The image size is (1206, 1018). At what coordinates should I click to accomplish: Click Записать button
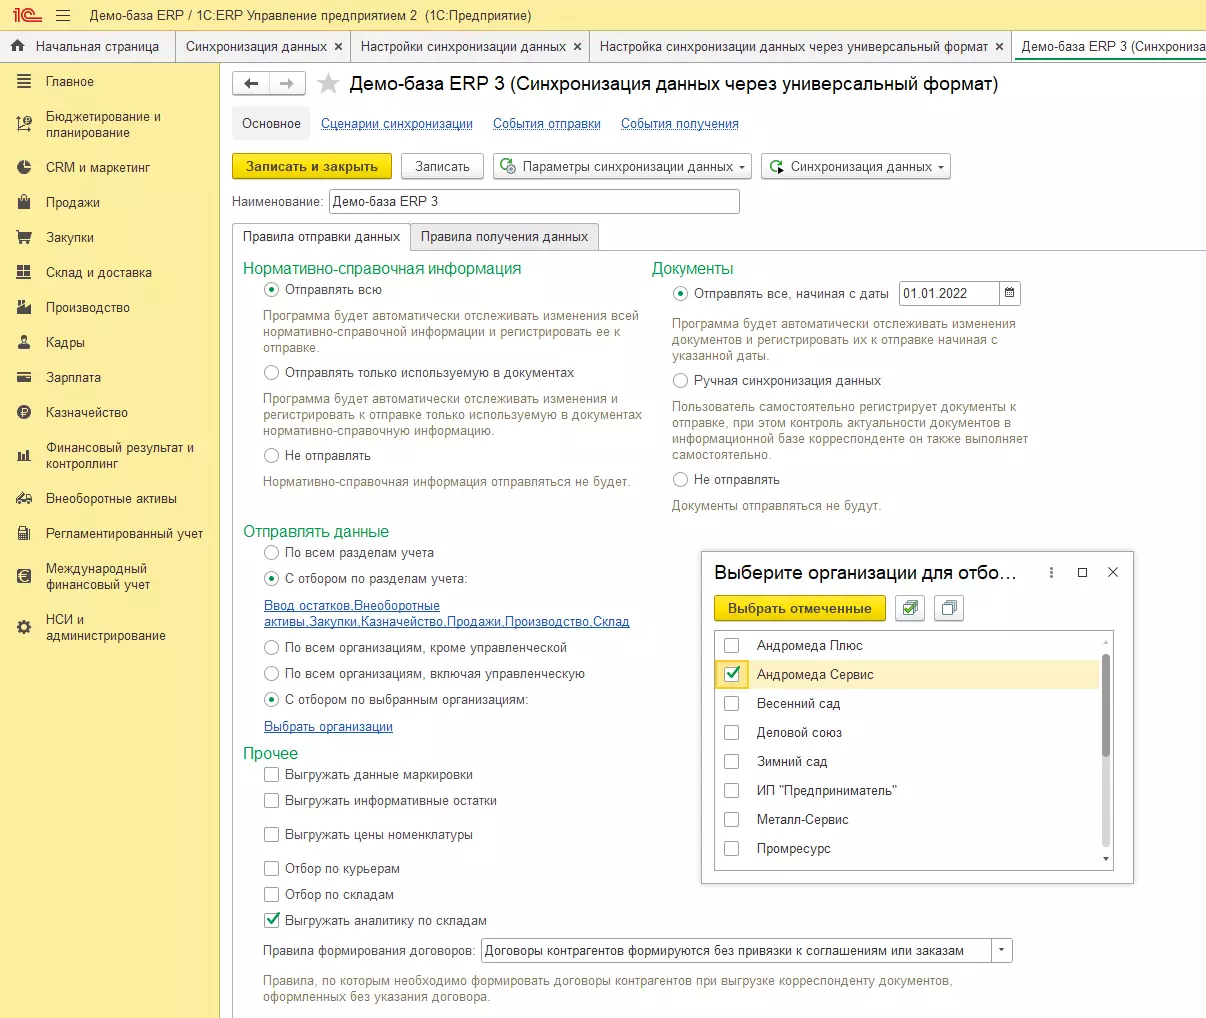tap(442, 167)
